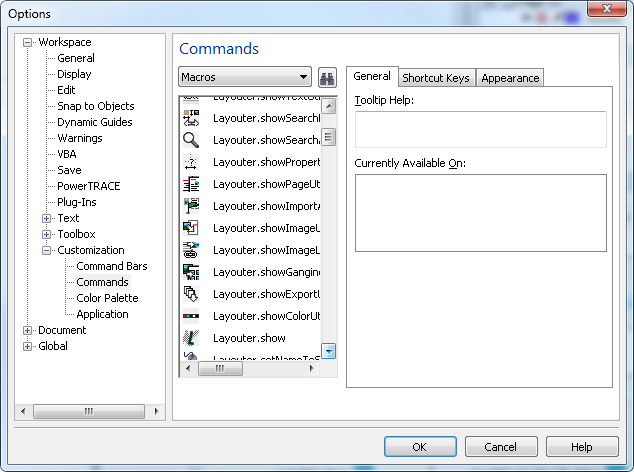The height and width of the screenshot is (472, 634).
Task: Select the Save tree item
Action: point(69,170)
